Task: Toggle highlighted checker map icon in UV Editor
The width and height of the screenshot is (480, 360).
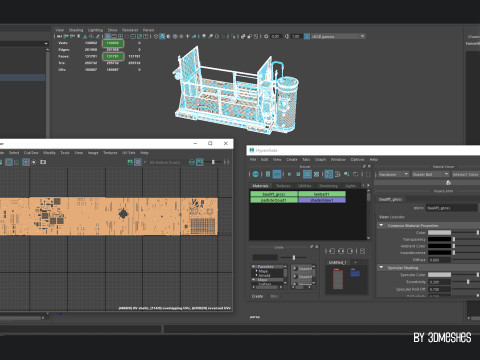Action: [138, 162]
